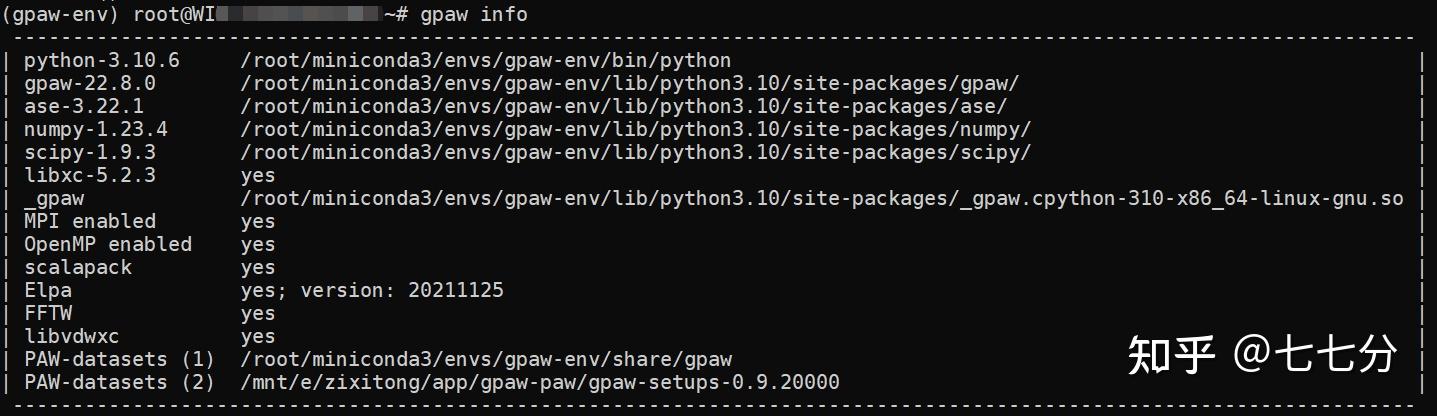This screenshot has width=1437, height=416.
Task: Click the "gpaw info" command text
Action: (x=473, y=14)
